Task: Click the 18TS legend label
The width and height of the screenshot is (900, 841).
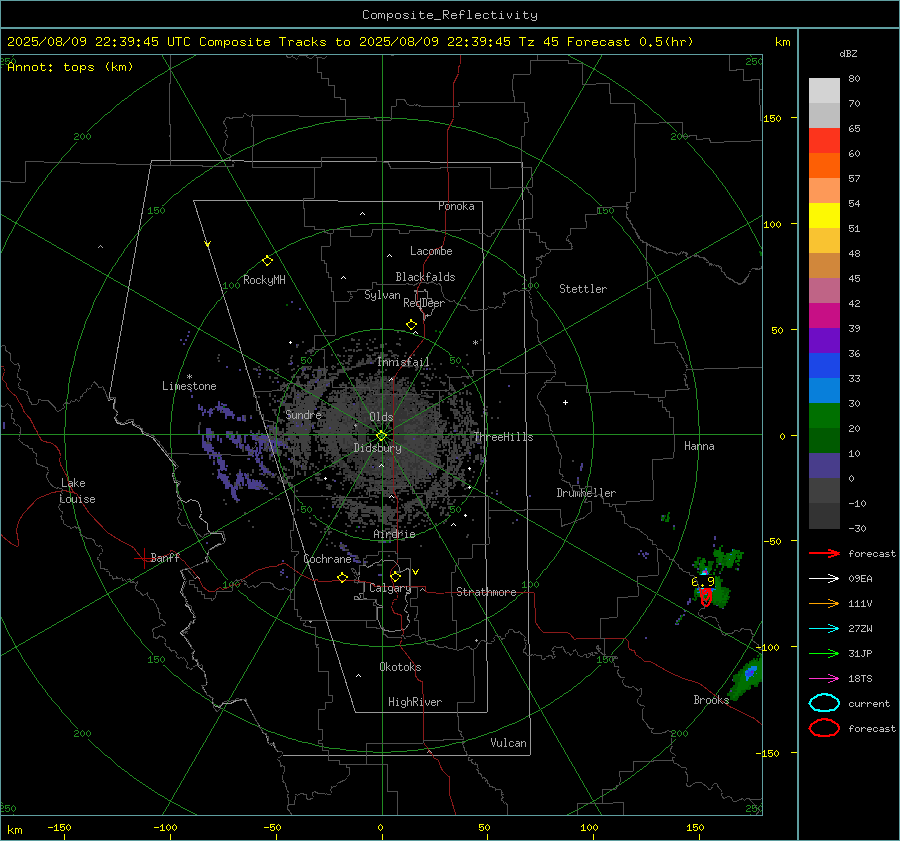Action: pyautogui.click(x=860, y=679)
